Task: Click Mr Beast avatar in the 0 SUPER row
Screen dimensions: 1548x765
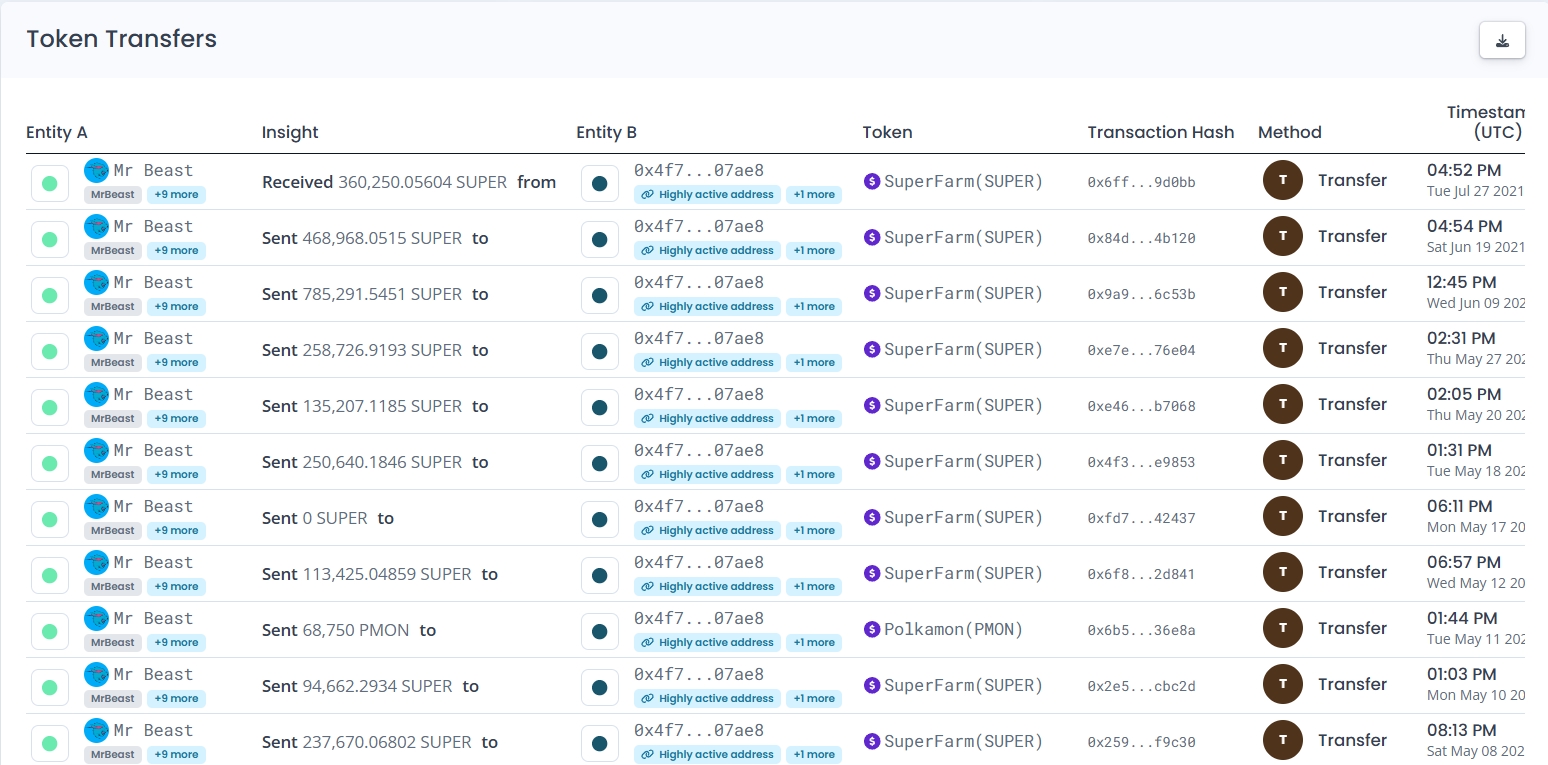Action: [x=97, y=506]
